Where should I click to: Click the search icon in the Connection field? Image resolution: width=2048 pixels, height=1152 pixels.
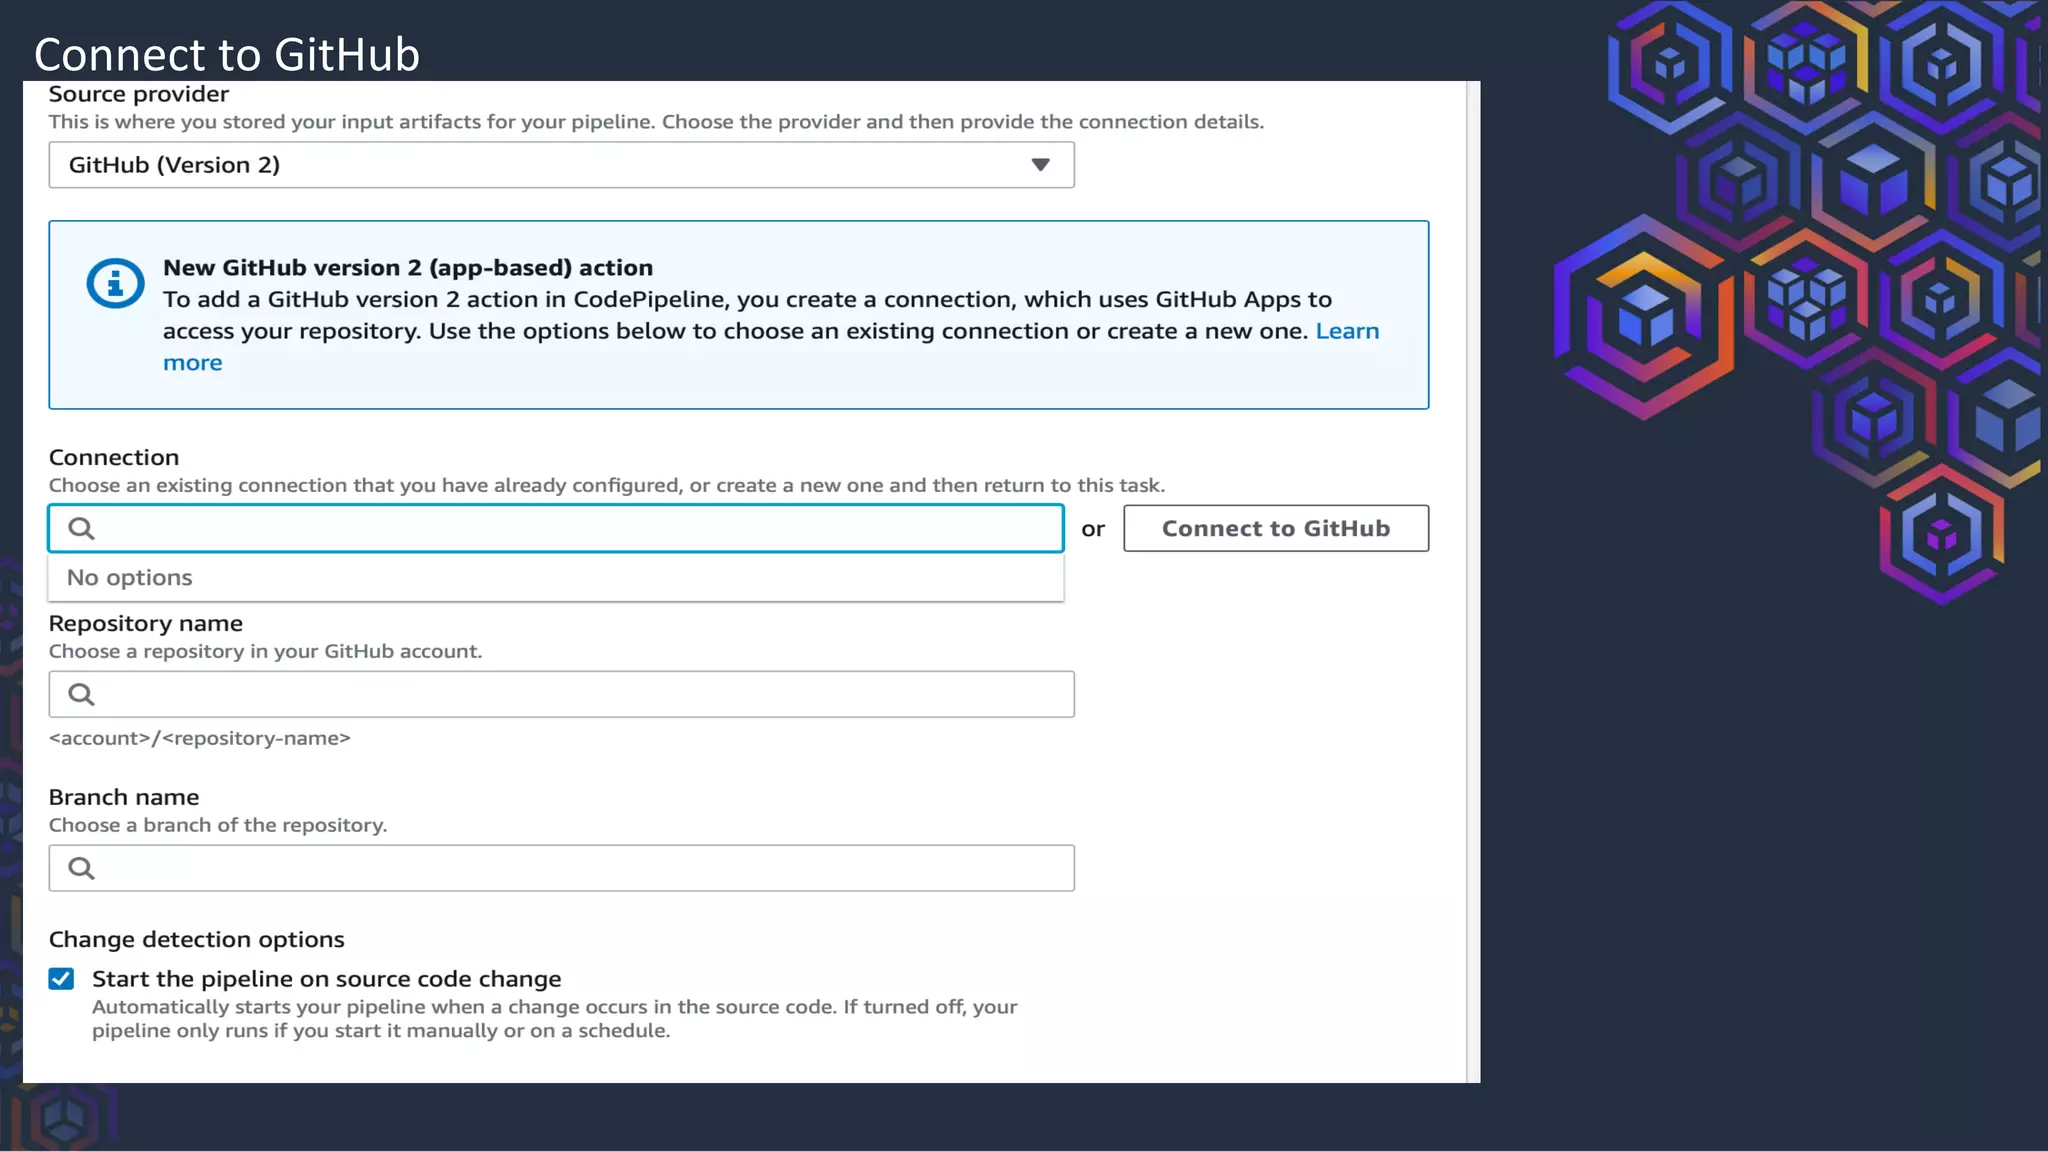[x=81, y=528]
